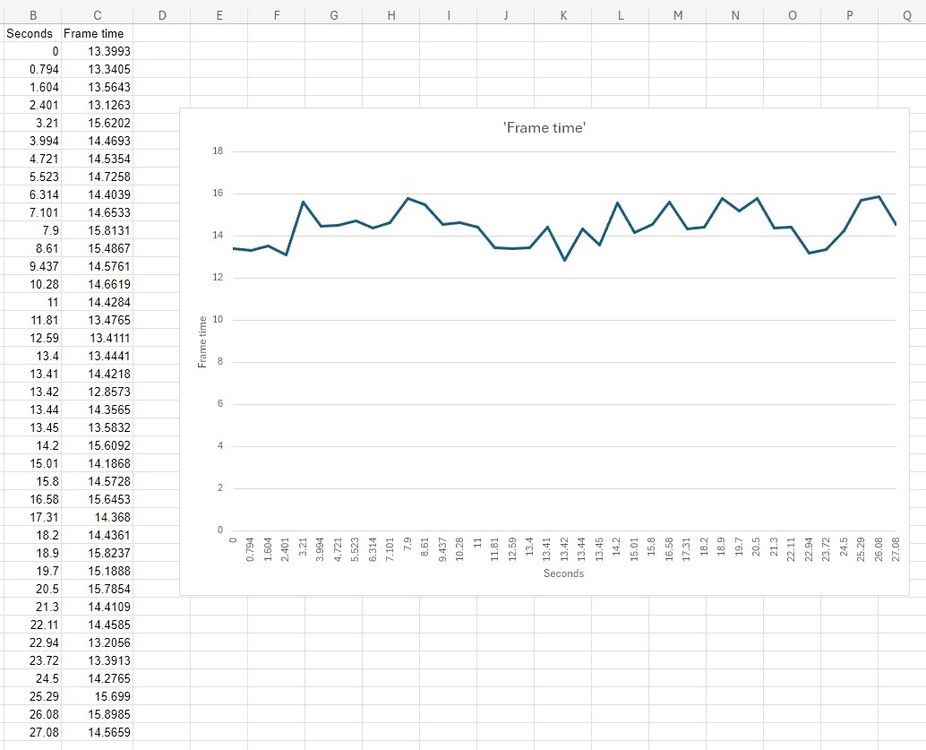Click the y-axis value 18 on chart
926x750 pixels.
point(219,151)
